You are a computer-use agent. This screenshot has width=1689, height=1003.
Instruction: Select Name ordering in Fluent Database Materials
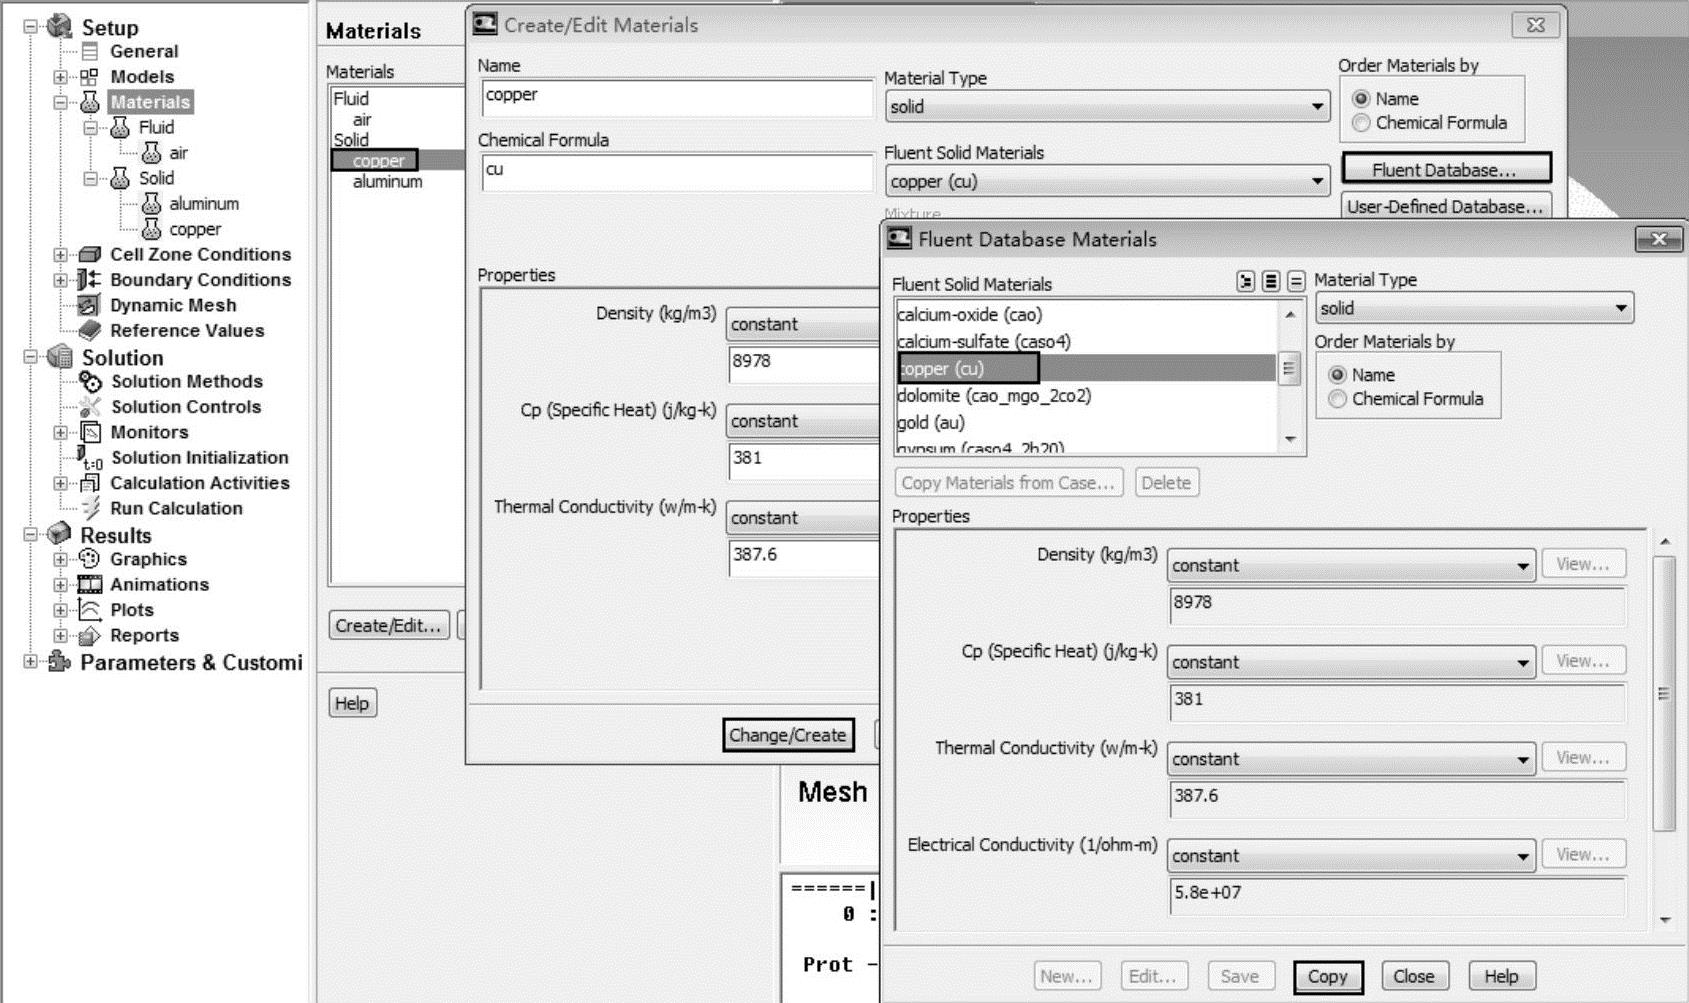[1338, 375]
